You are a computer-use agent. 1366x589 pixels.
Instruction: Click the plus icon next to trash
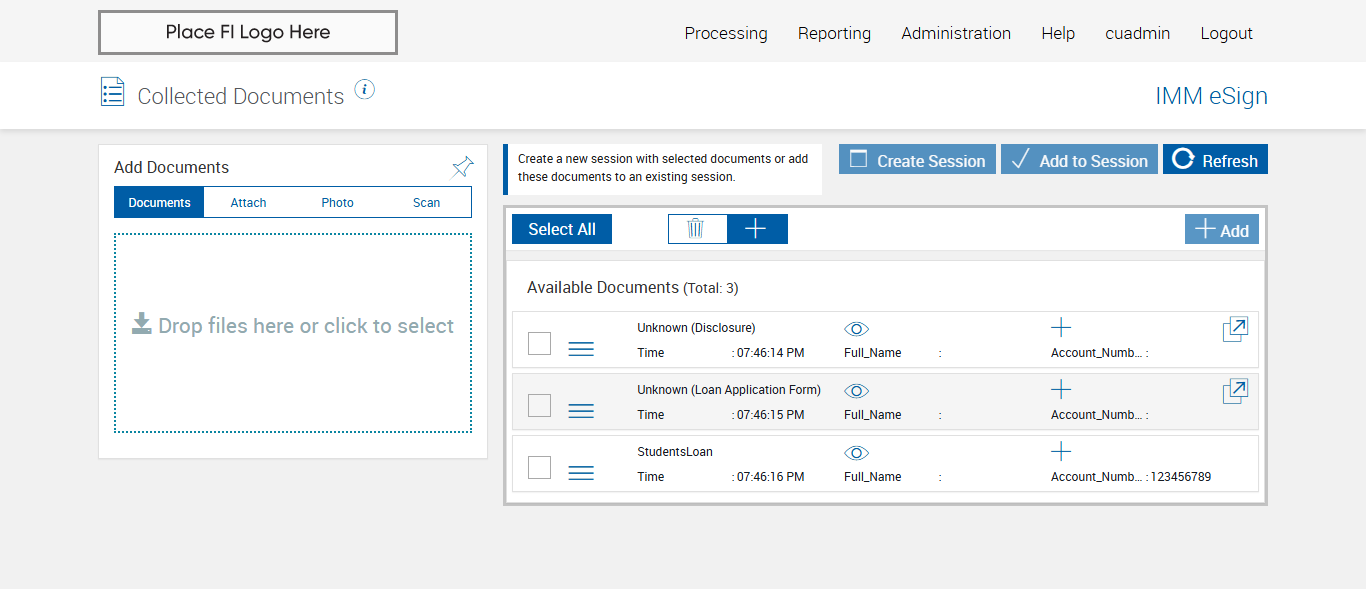756,229
